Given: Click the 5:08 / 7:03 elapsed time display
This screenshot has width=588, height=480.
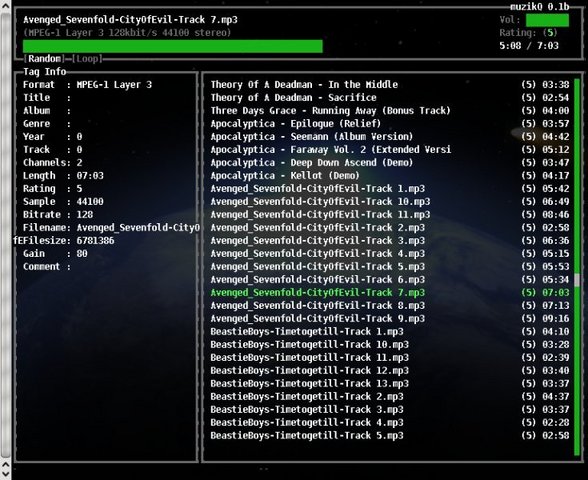Looking at the screenshot, I should pos(529,46).
